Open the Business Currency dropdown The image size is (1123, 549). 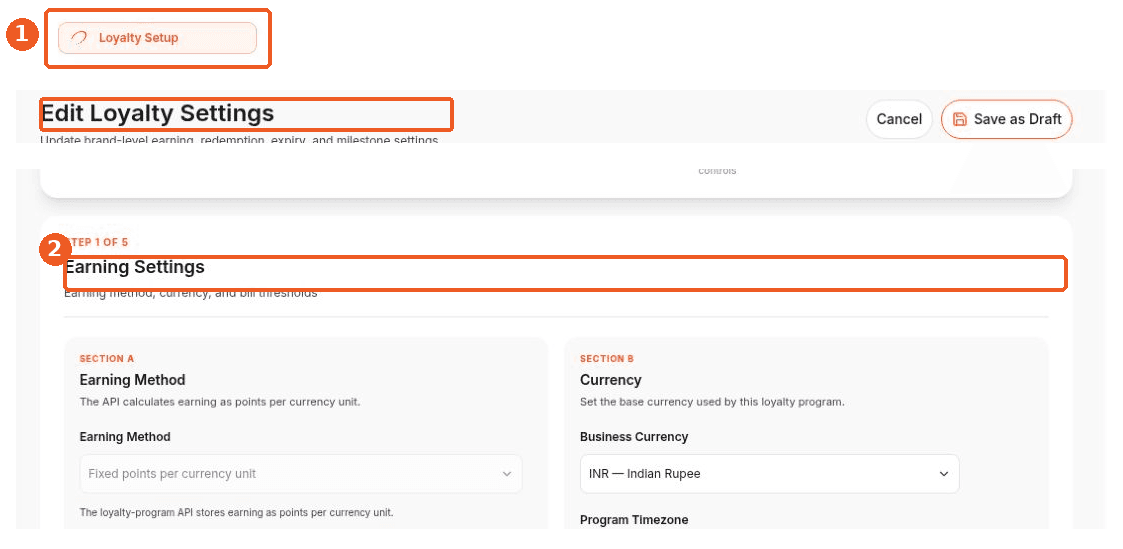[x=769, y=474]
